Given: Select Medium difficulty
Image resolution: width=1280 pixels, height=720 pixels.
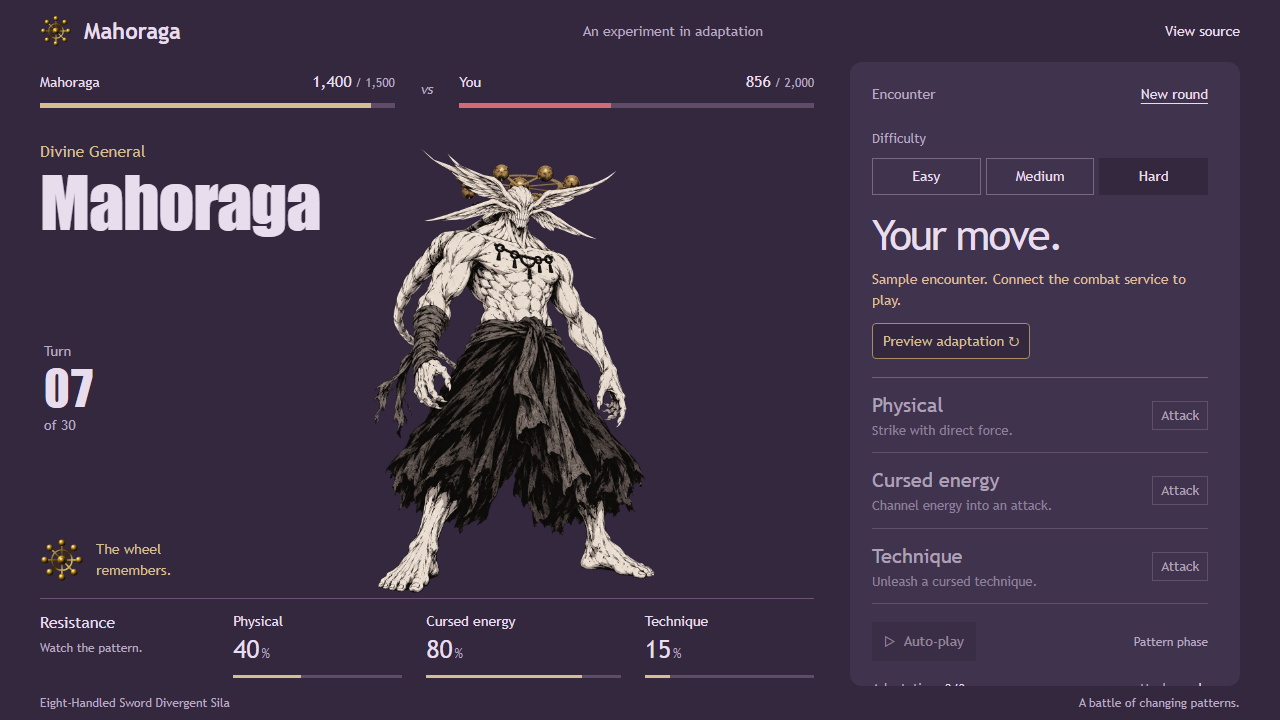Looking at the screenshot, I should tap(1040, 176).
